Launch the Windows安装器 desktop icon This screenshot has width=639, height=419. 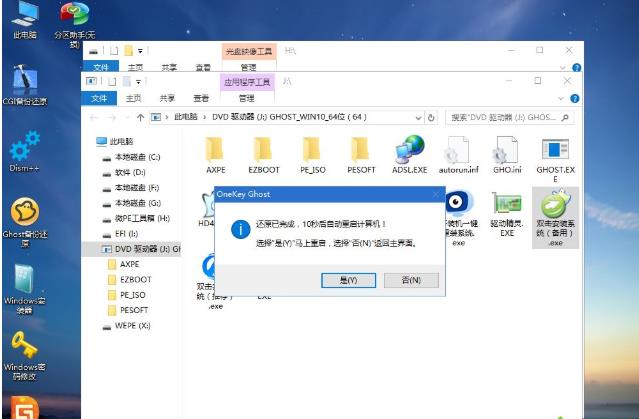[x=24, y=289]
